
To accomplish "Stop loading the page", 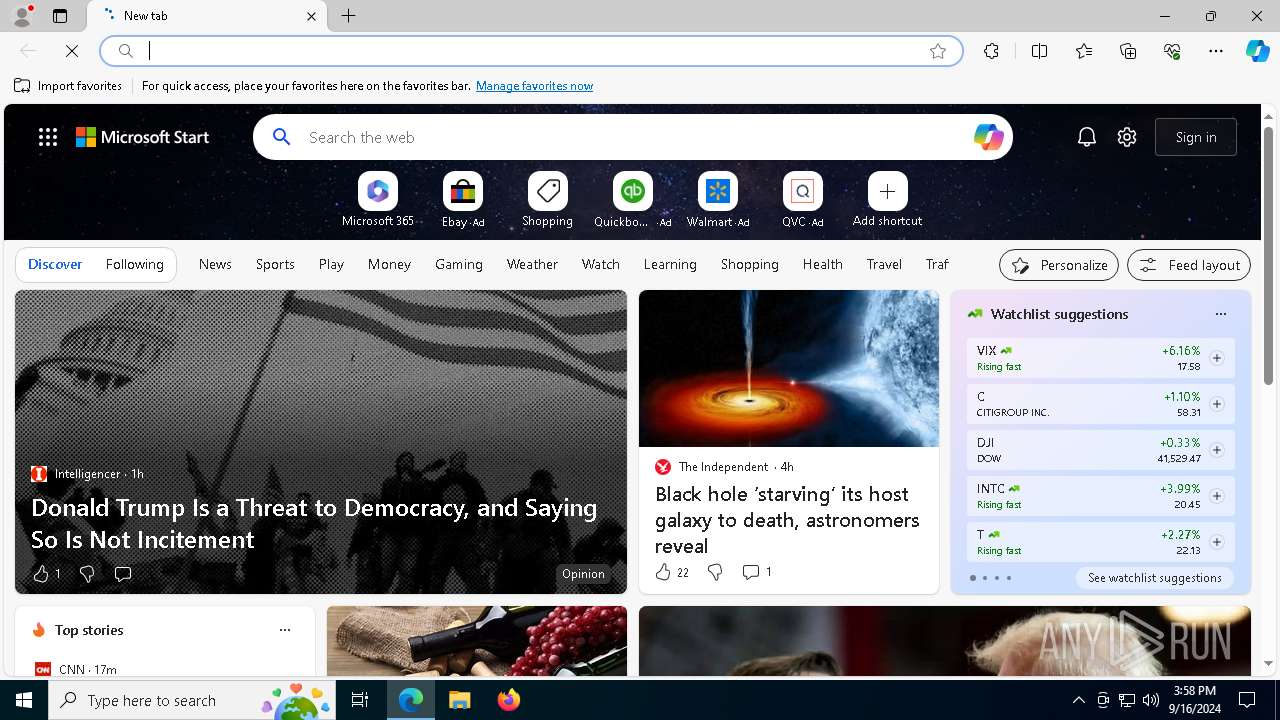I will coord(72,51).
